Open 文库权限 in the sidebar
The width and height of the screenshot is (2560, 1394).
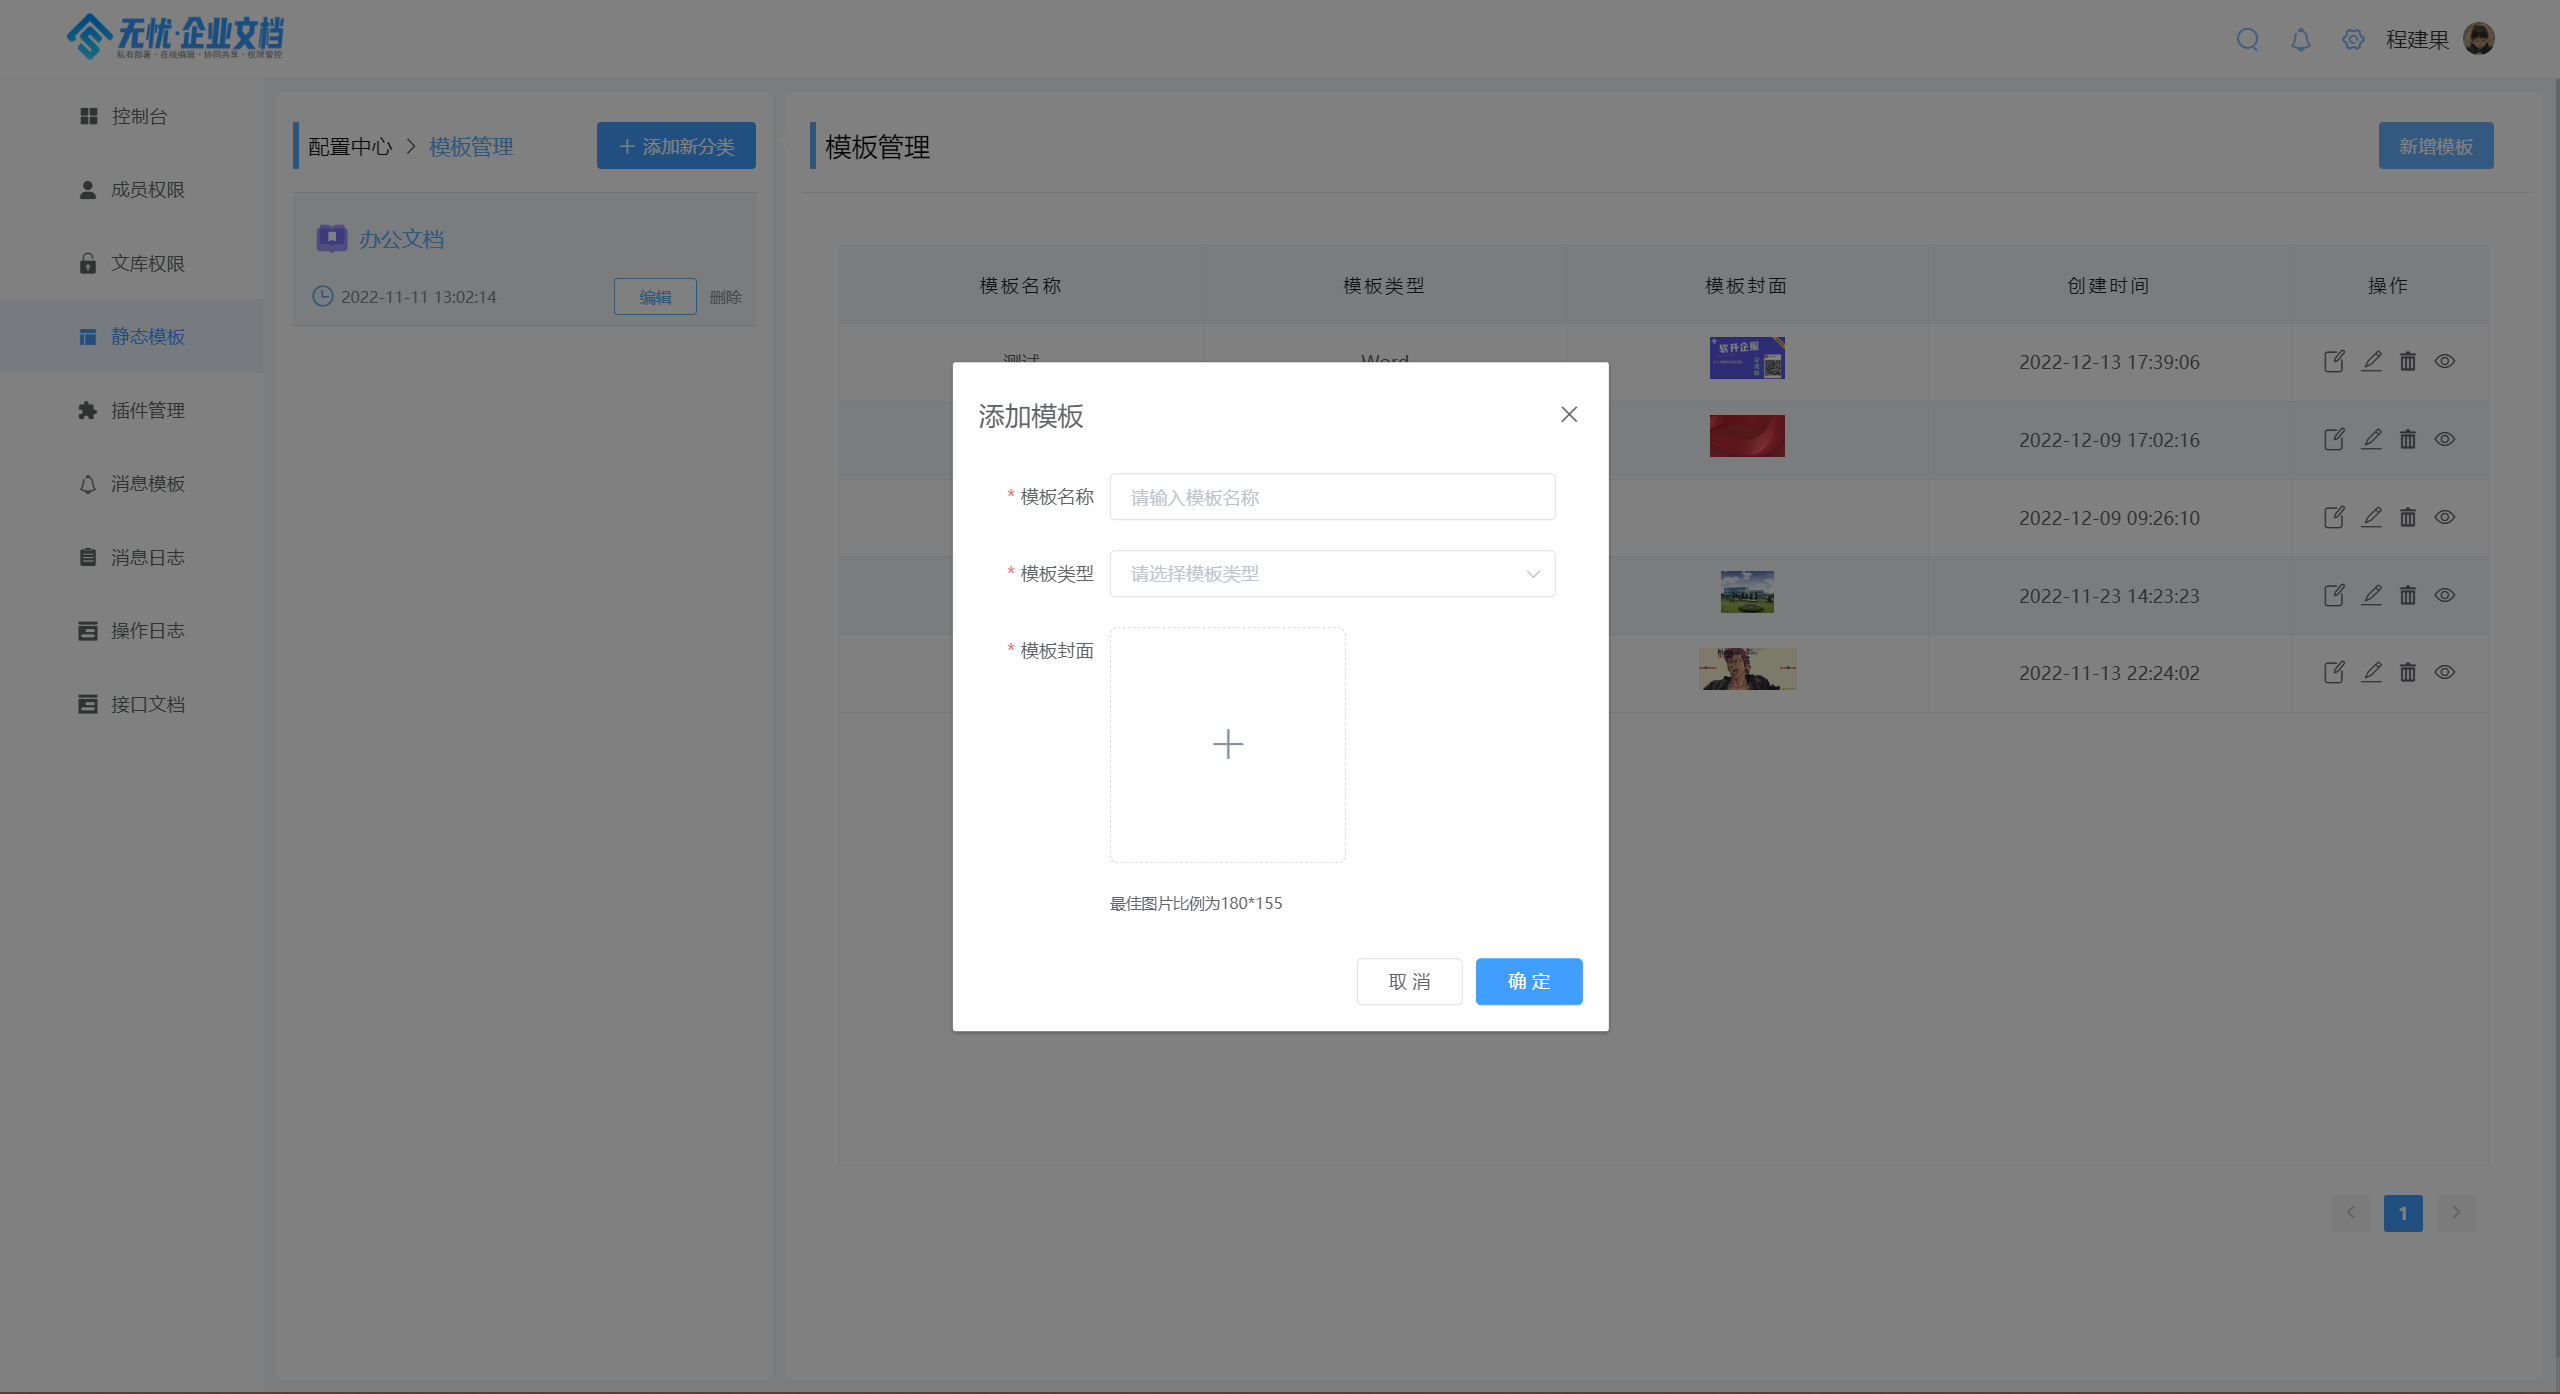pyautogui.click(x=131, y=263)
